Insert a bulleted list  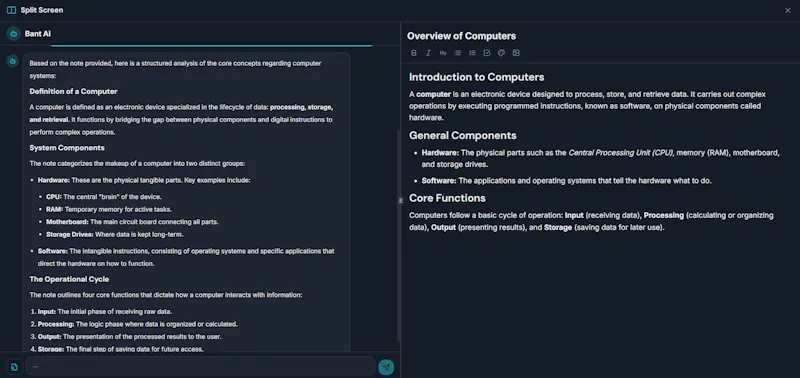(x=458, y=53)
